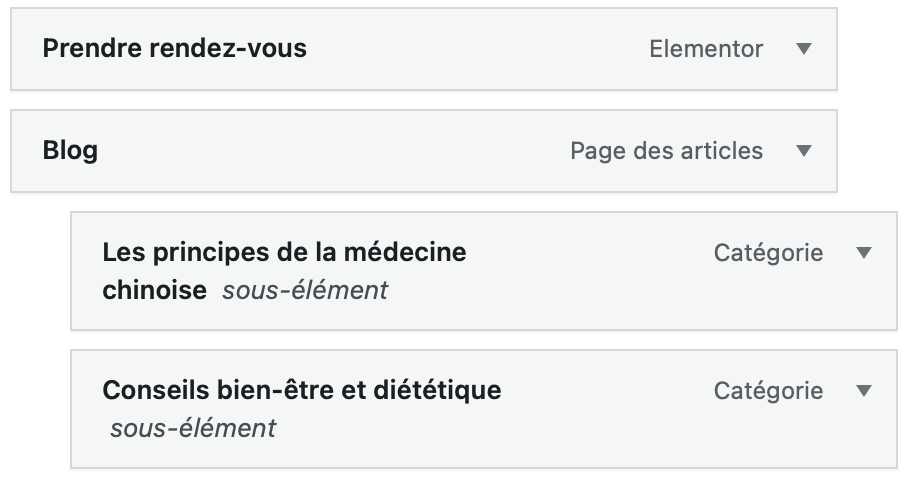Select the Prendre rendez-vous menu item title
This screenshot has width=916, height=482.
pyautogui.click(x=174, y=49)
